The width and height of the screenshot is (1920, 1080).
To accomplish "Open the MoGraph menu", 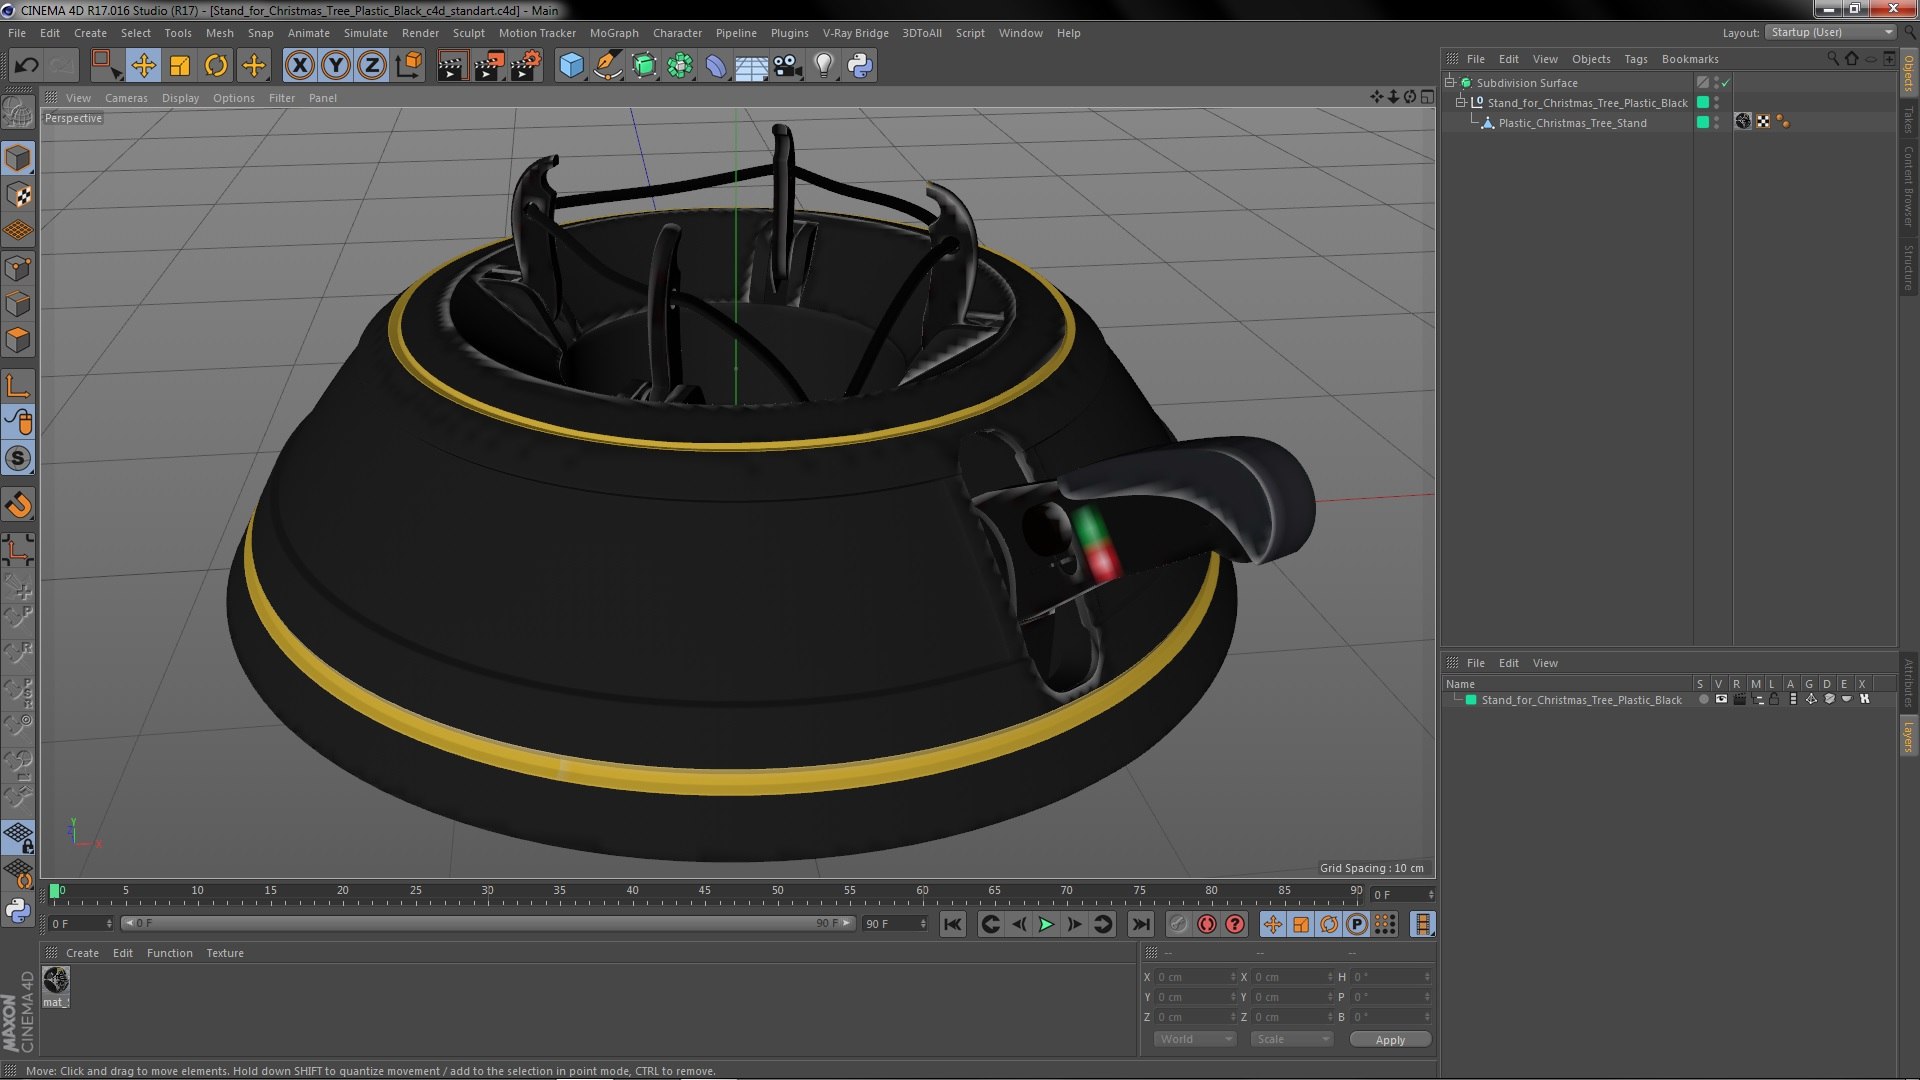I will (x=613, y=33).
